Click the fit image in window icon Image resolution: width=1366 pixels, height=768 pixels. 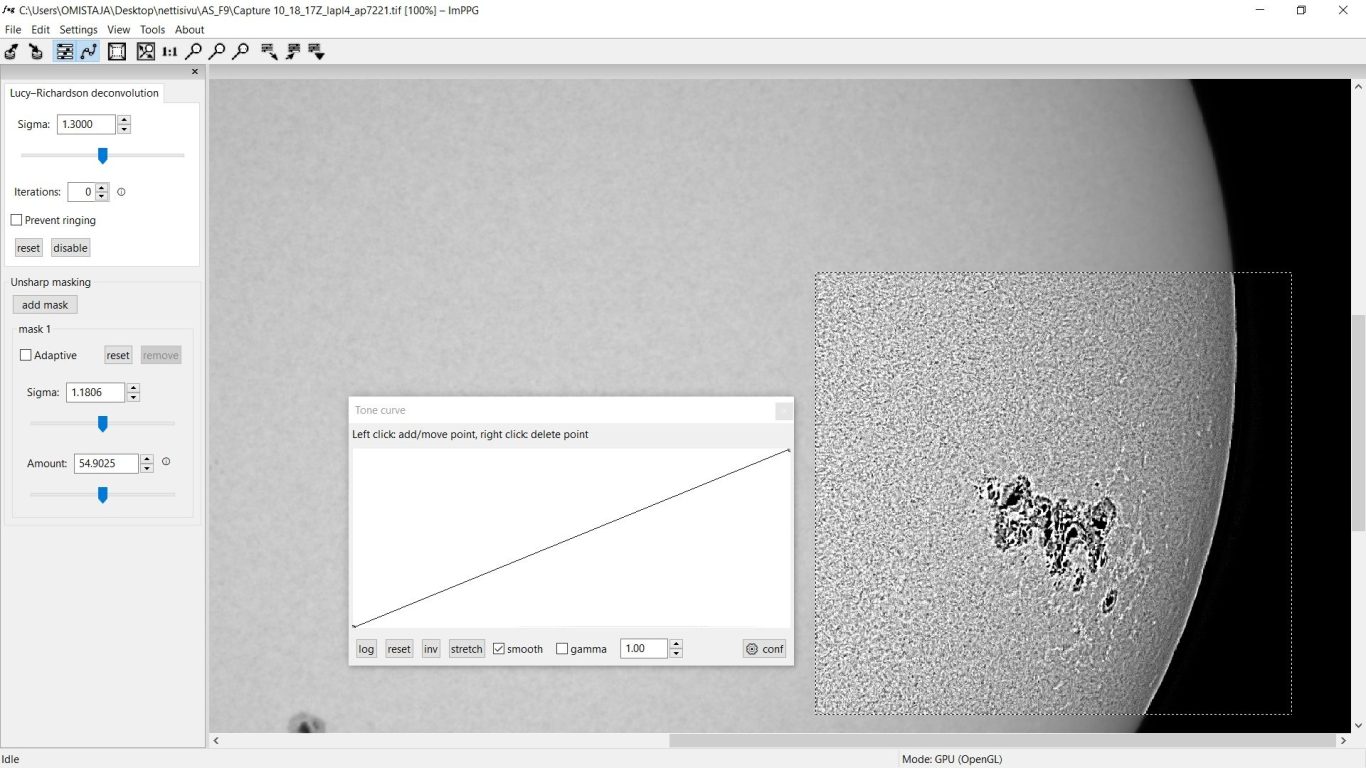[x=145, y=51]
